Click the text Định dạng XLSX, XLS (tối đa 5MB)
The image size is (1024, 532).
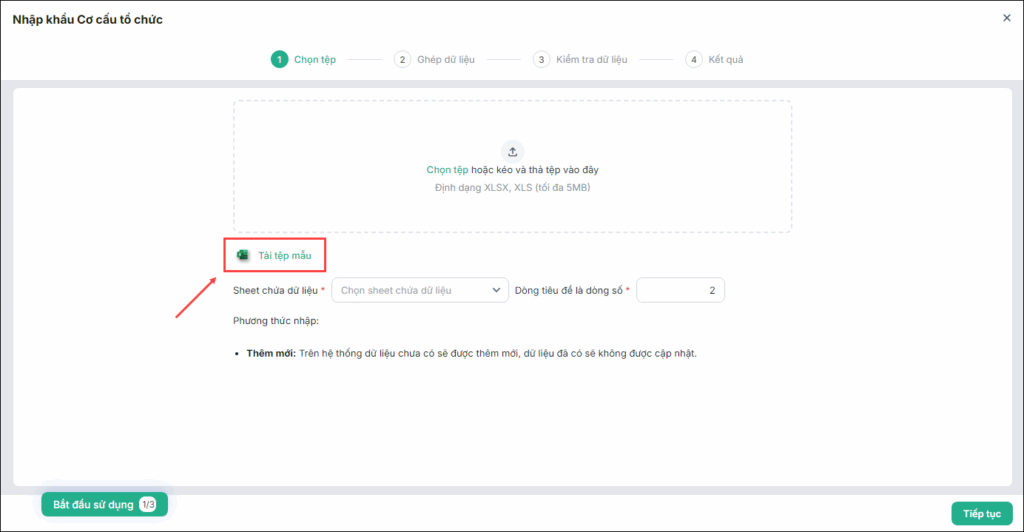click(513, 187)
